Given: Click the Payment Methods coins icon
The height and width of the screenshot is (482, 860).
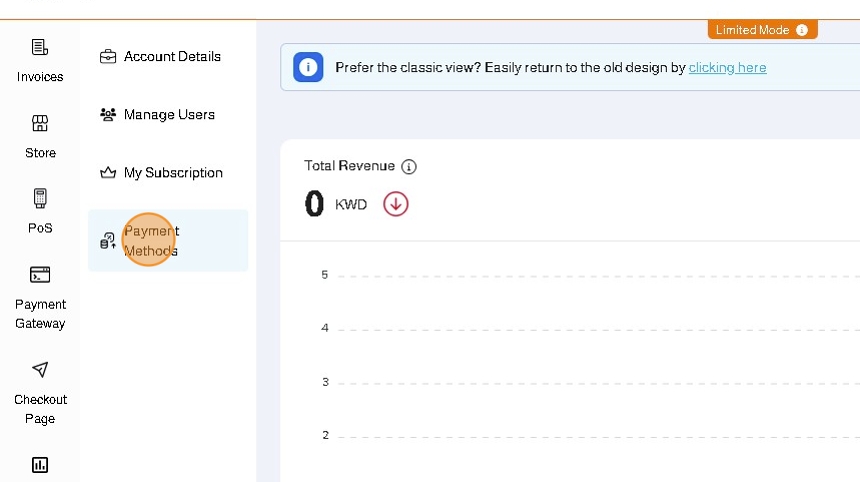Looking at the screenshot, I should point(108,241).
